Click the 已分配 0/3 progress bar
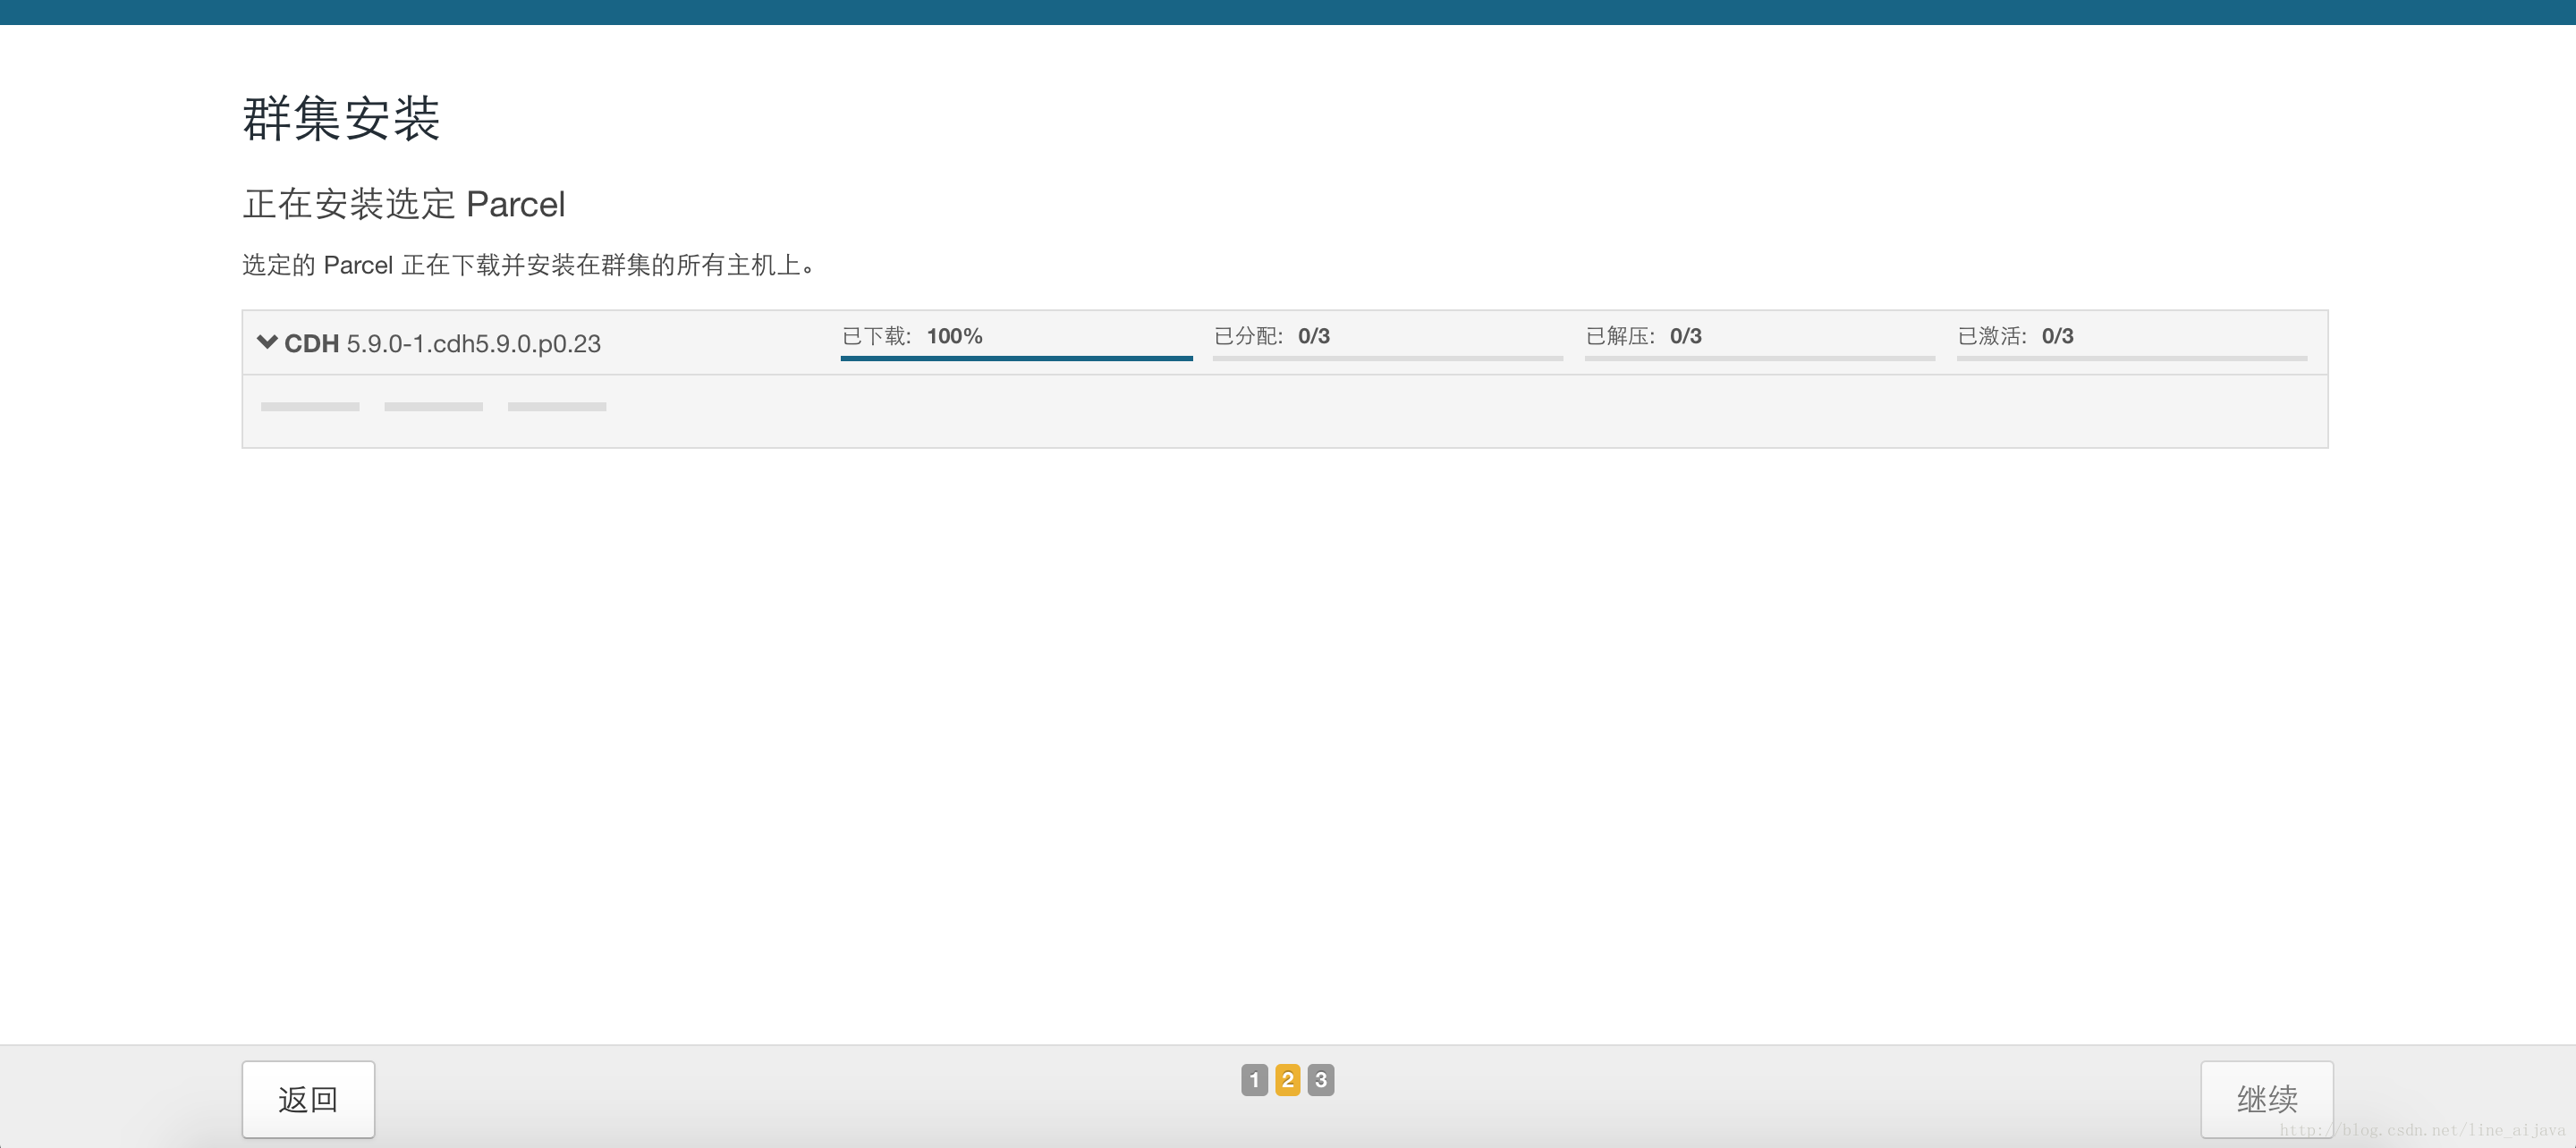 tap(1388, 358)
